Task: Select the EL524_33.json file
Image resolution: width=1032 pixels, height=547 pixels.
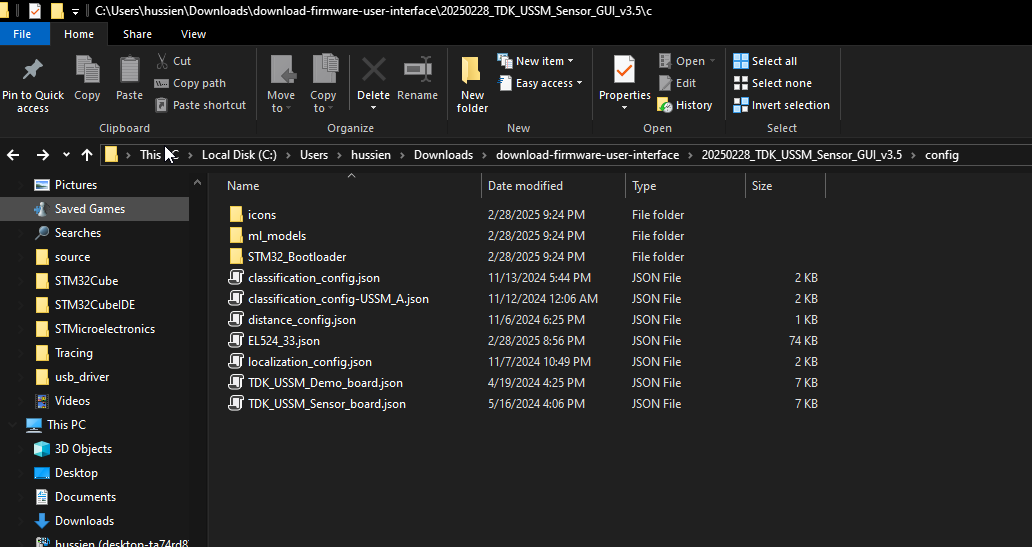Action: click(283, 341)
